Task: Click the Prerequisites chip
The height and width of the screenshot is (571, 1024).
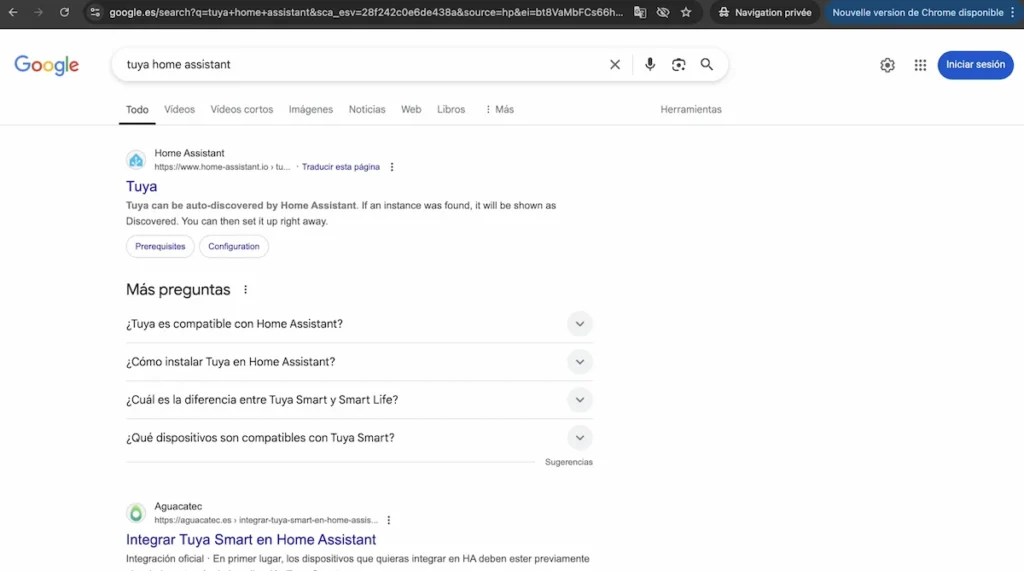Action: click(x=160, y=246)
